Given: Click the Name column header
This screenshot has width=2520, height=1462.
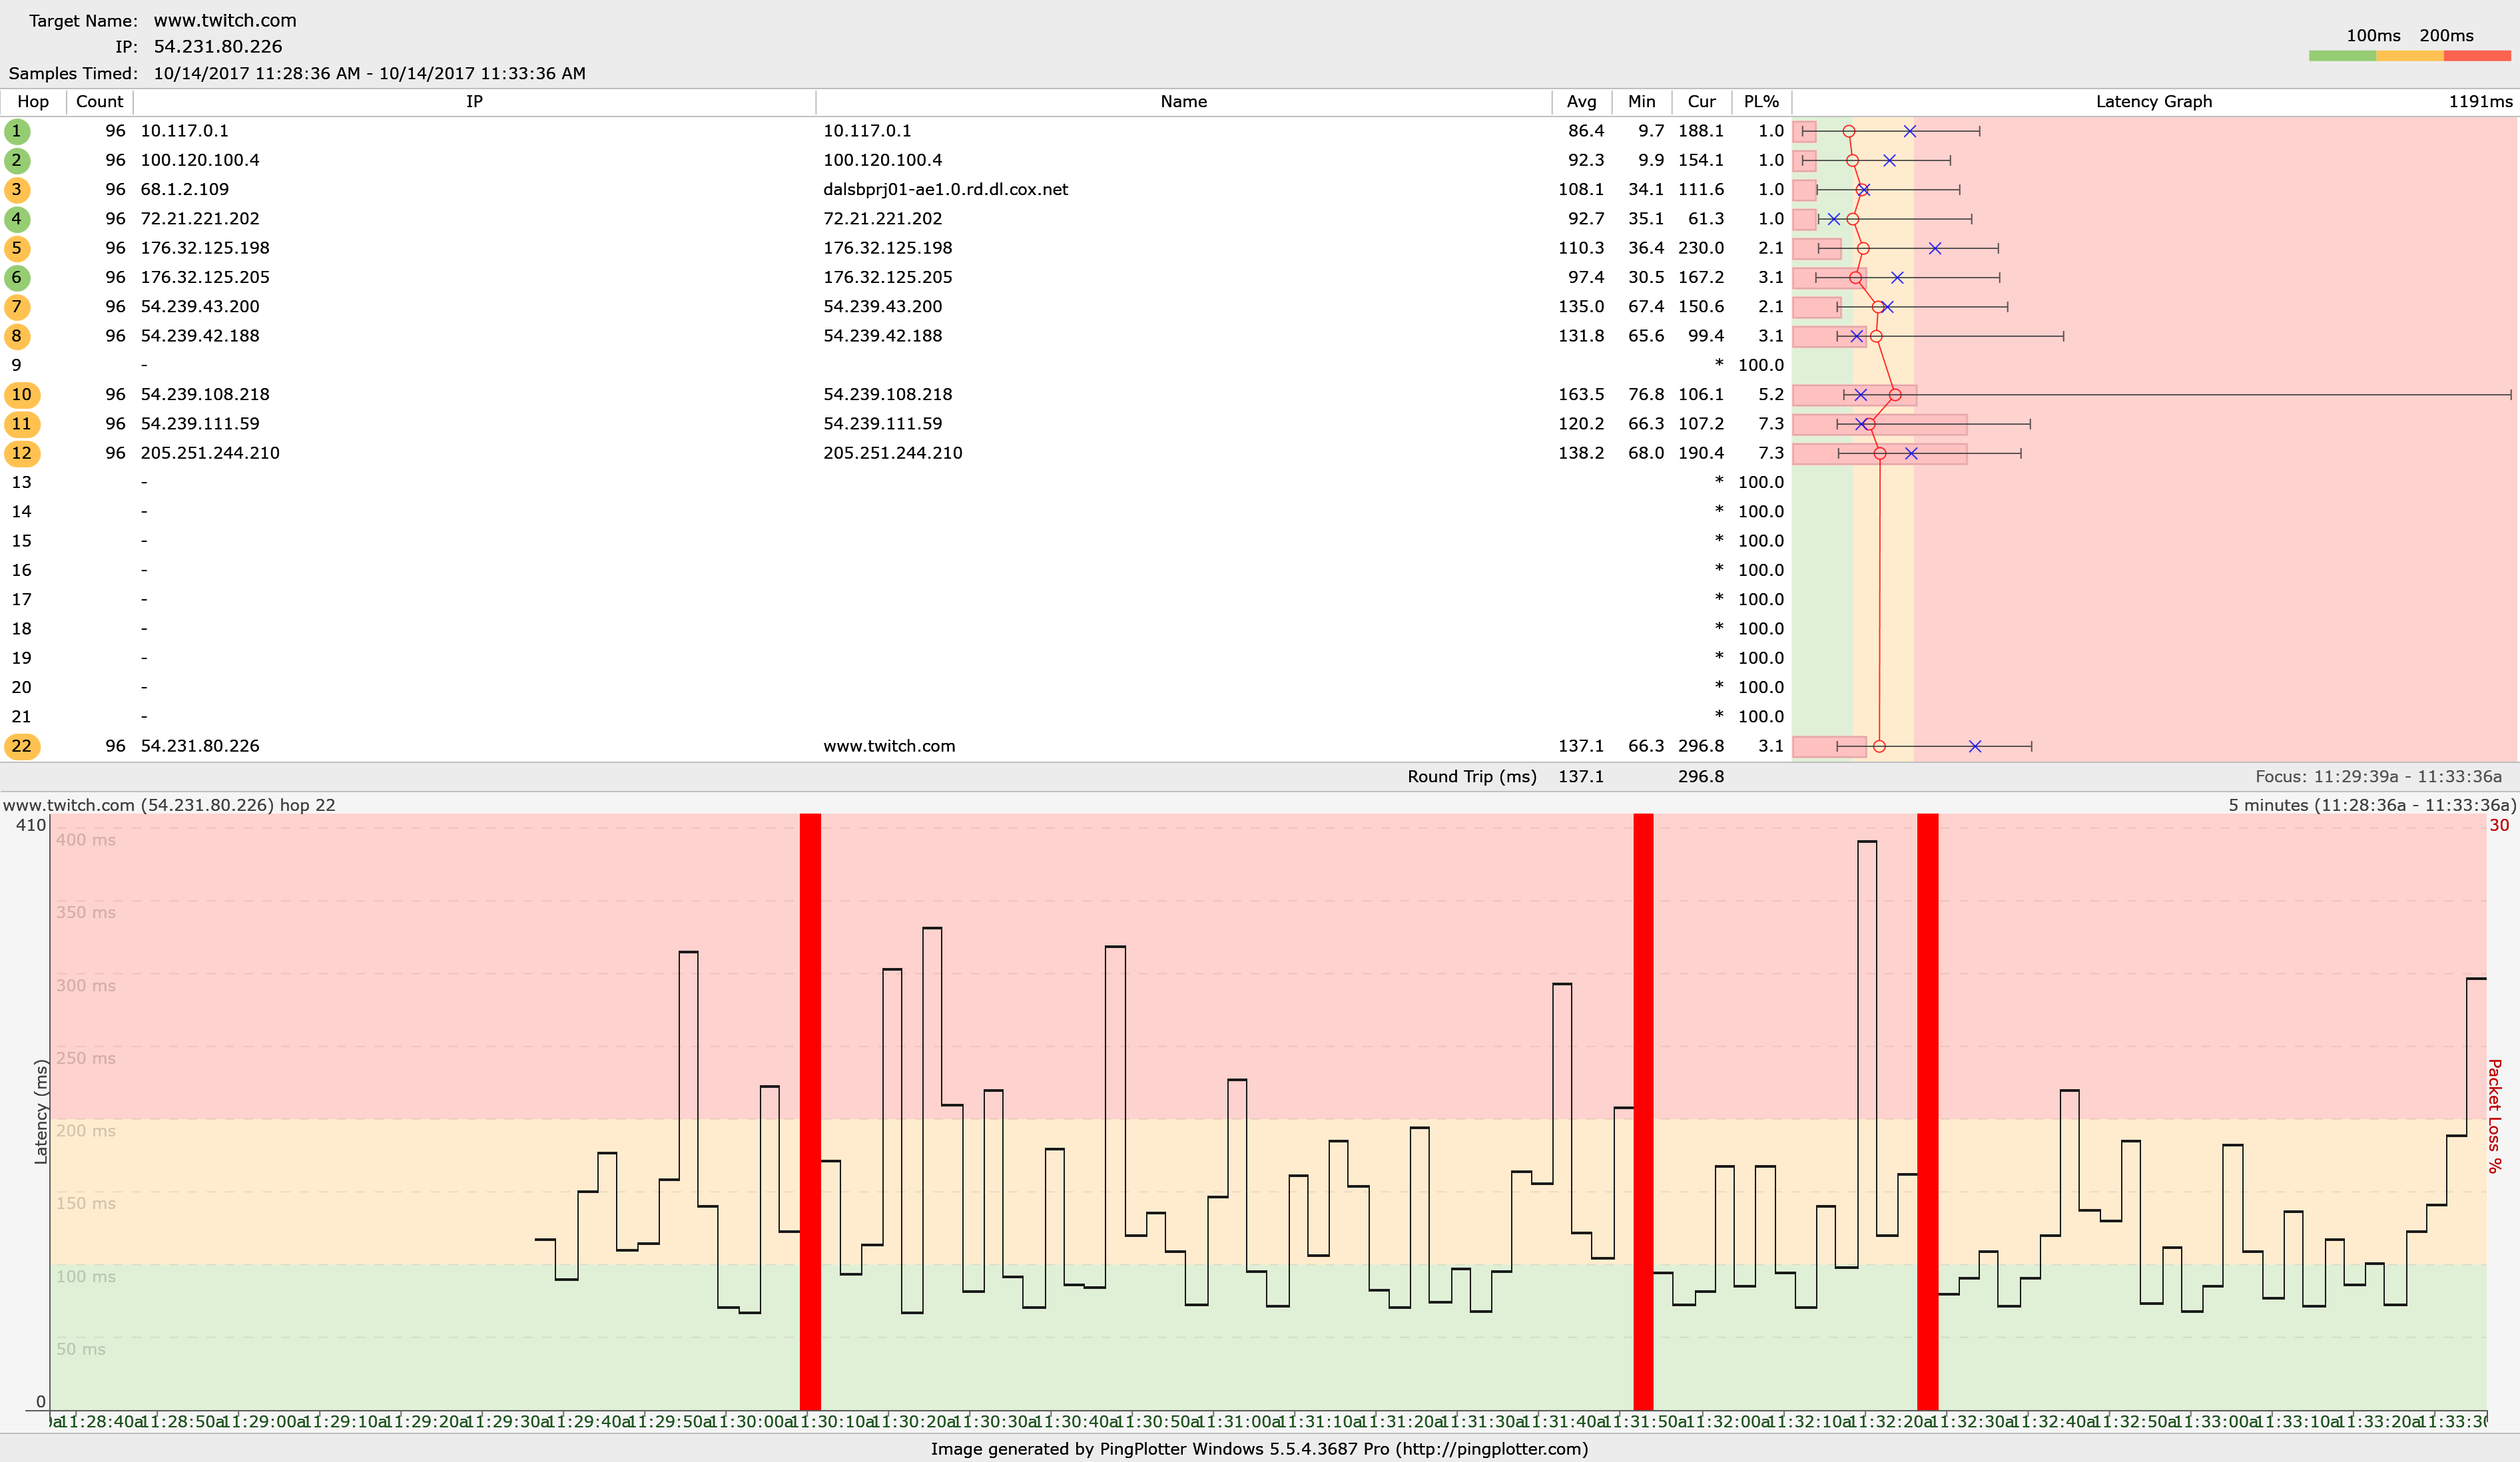Looking at the screenshot, I should click(x=1183, y=102).
